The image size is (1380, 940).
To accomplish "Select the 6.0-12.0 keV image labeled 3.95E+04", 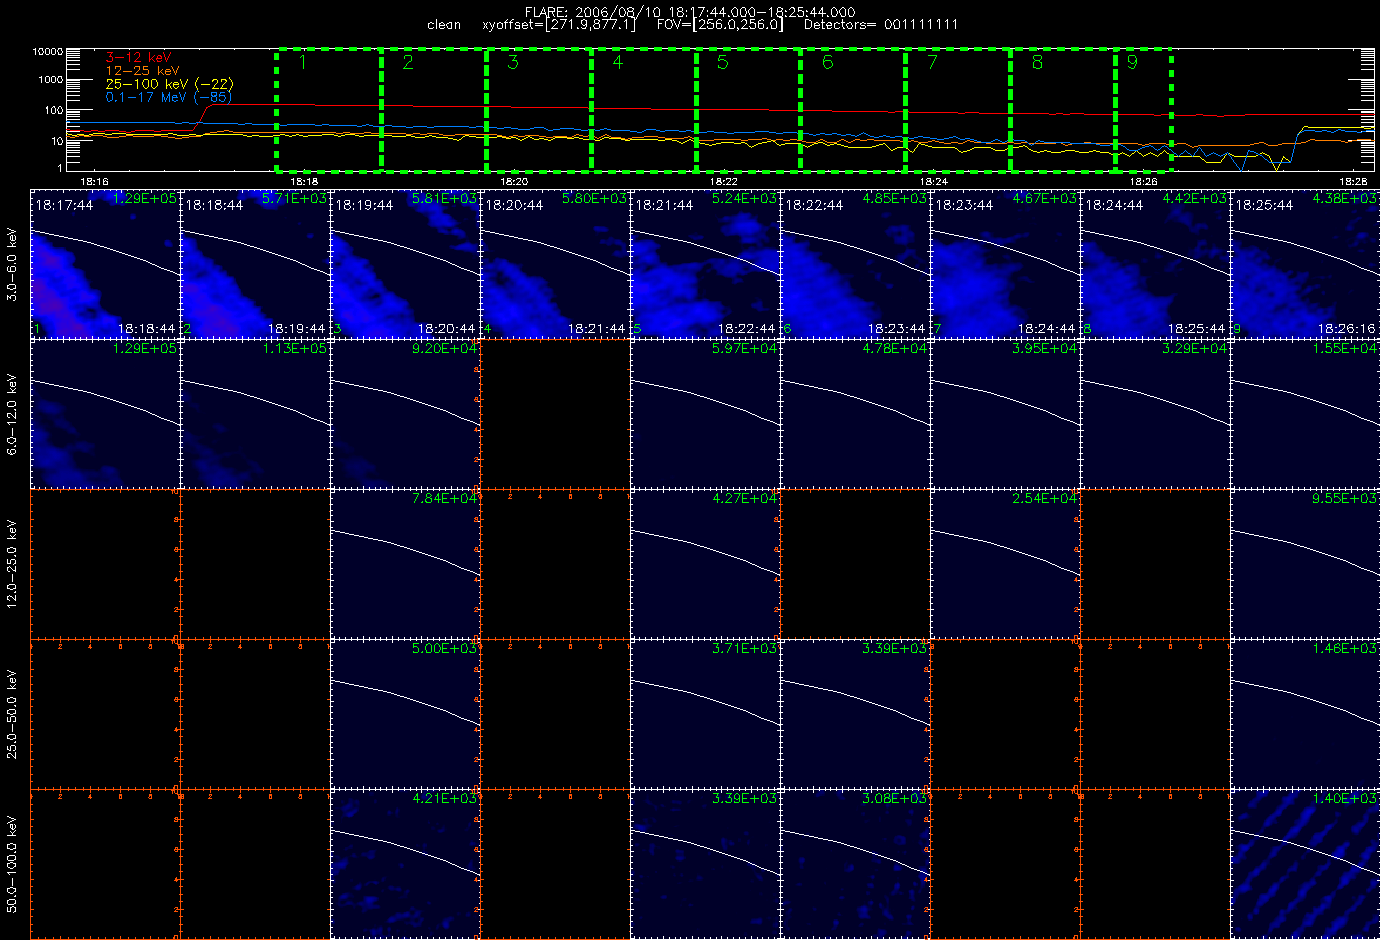I will coord(1006,414).
